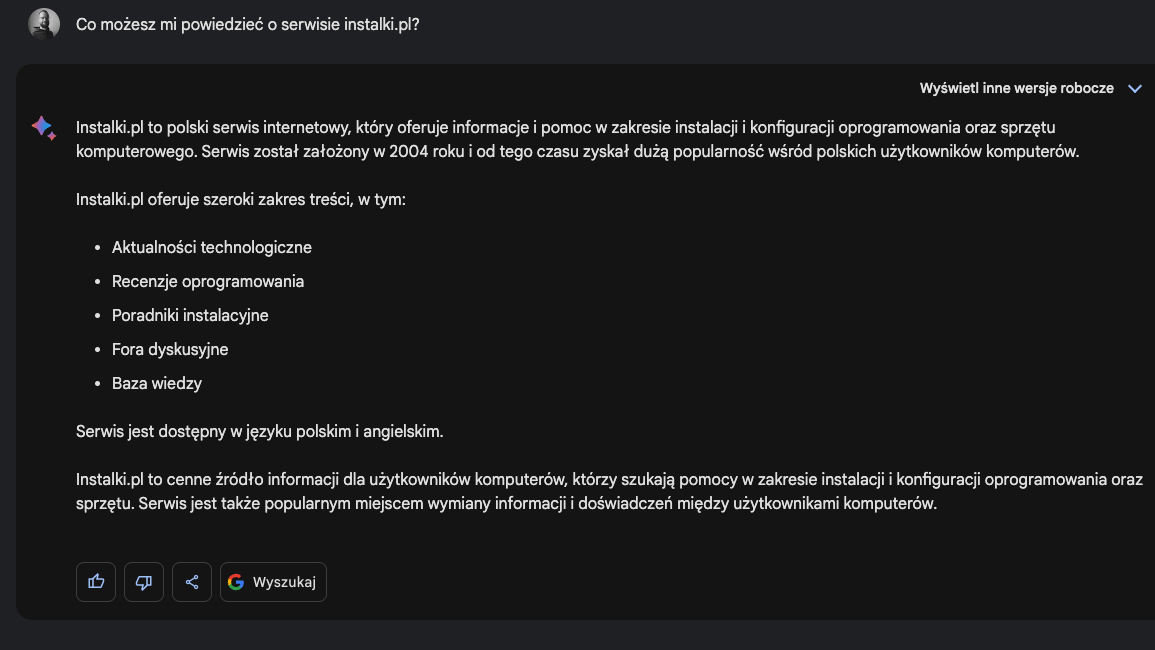Image resolution: width=1155 pixels, height=650 pixels.
Task: Click the sentence about polskim i angielskim
Action: [x=259, y=431]
